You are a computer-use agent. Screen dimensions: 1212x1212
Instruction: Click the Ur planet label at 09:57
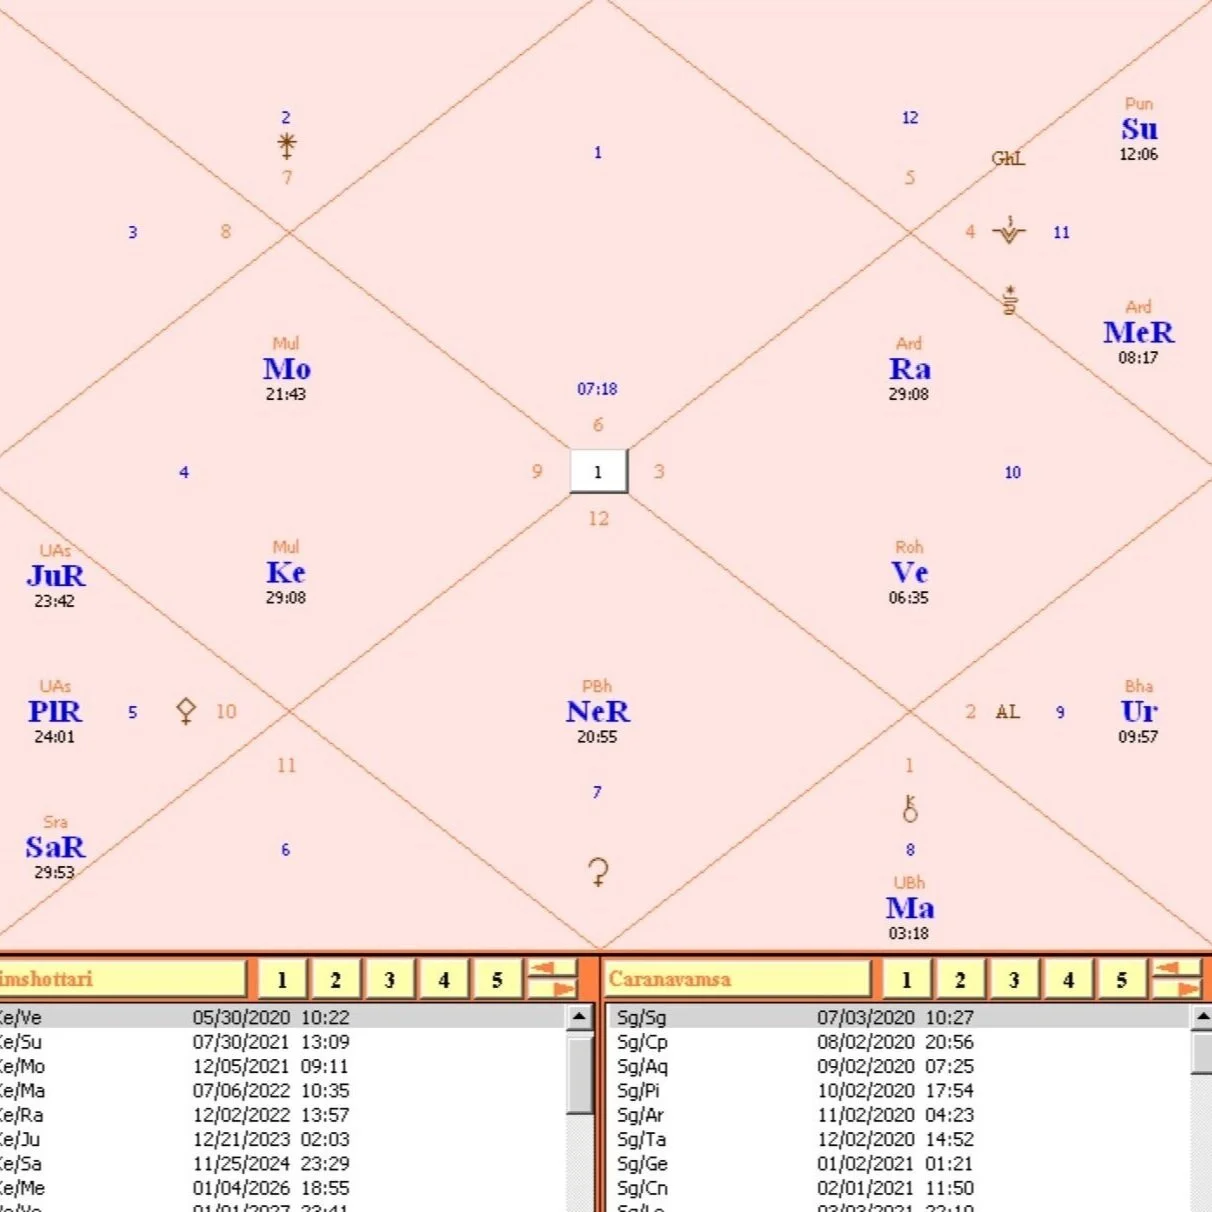tap(1139, 712)
